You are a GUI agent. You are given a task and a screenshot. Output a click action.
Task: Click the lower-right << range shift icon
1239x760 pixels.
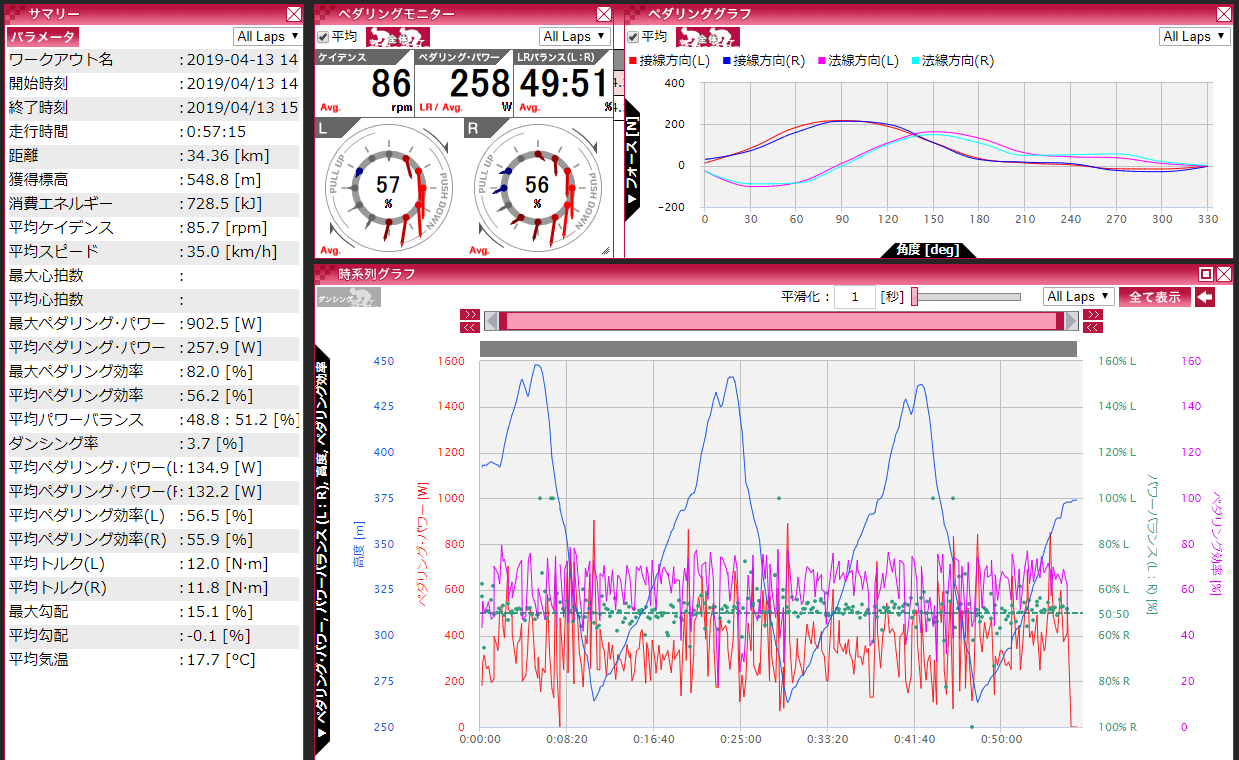1092,327
